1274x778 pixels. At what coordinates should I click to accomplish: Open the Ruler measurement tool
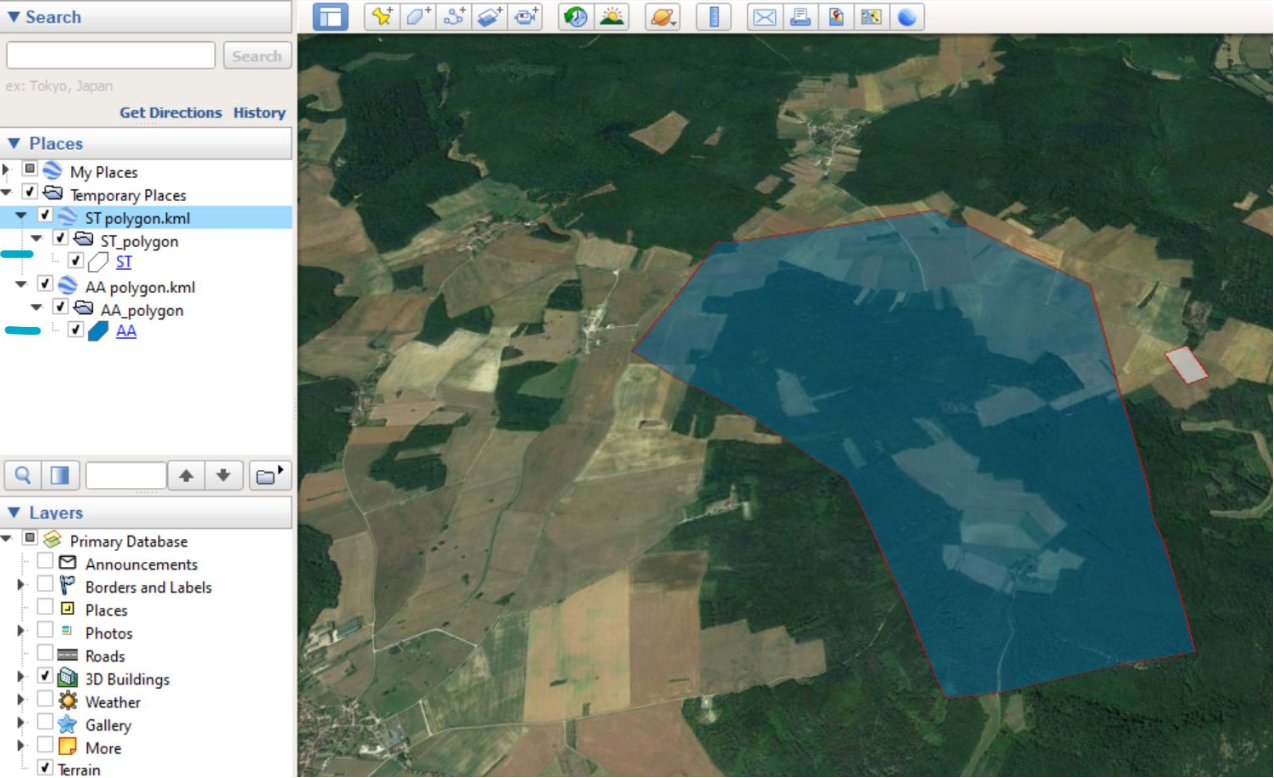point(714,16)
